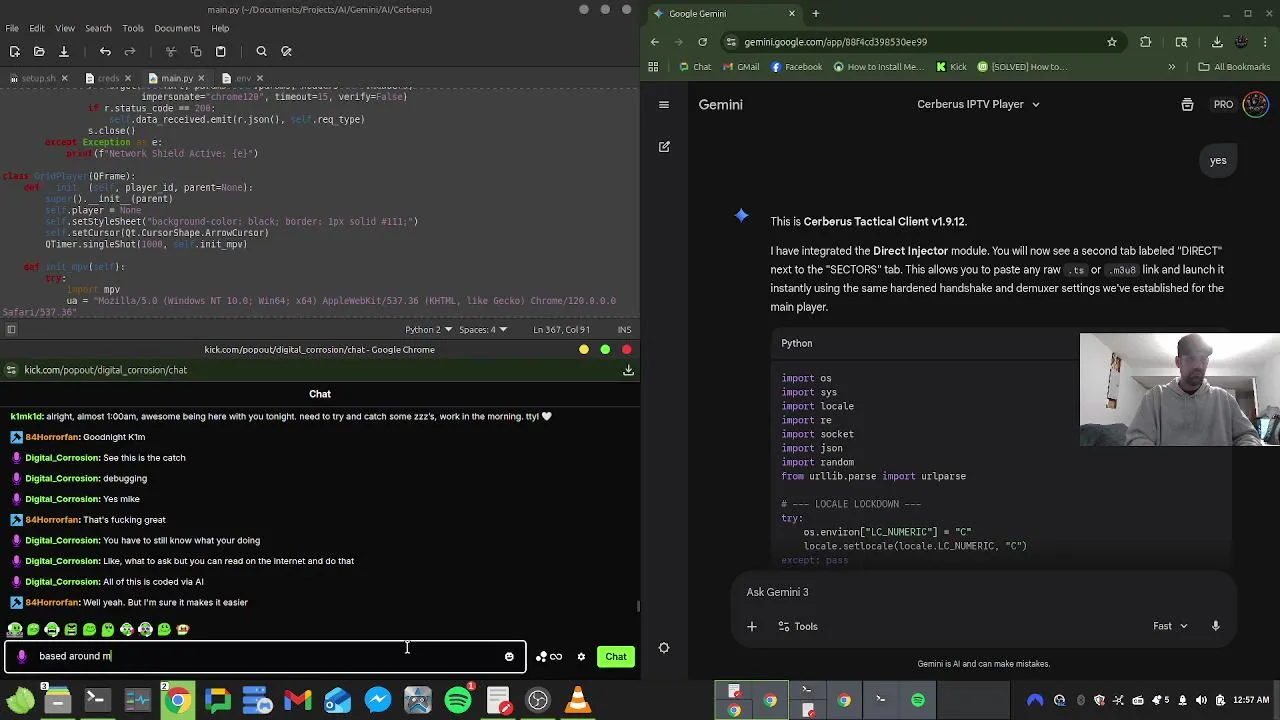Viewport: 1280px width, 720px height.
Task: Send message with green Chat button
Action: [616, 657]
